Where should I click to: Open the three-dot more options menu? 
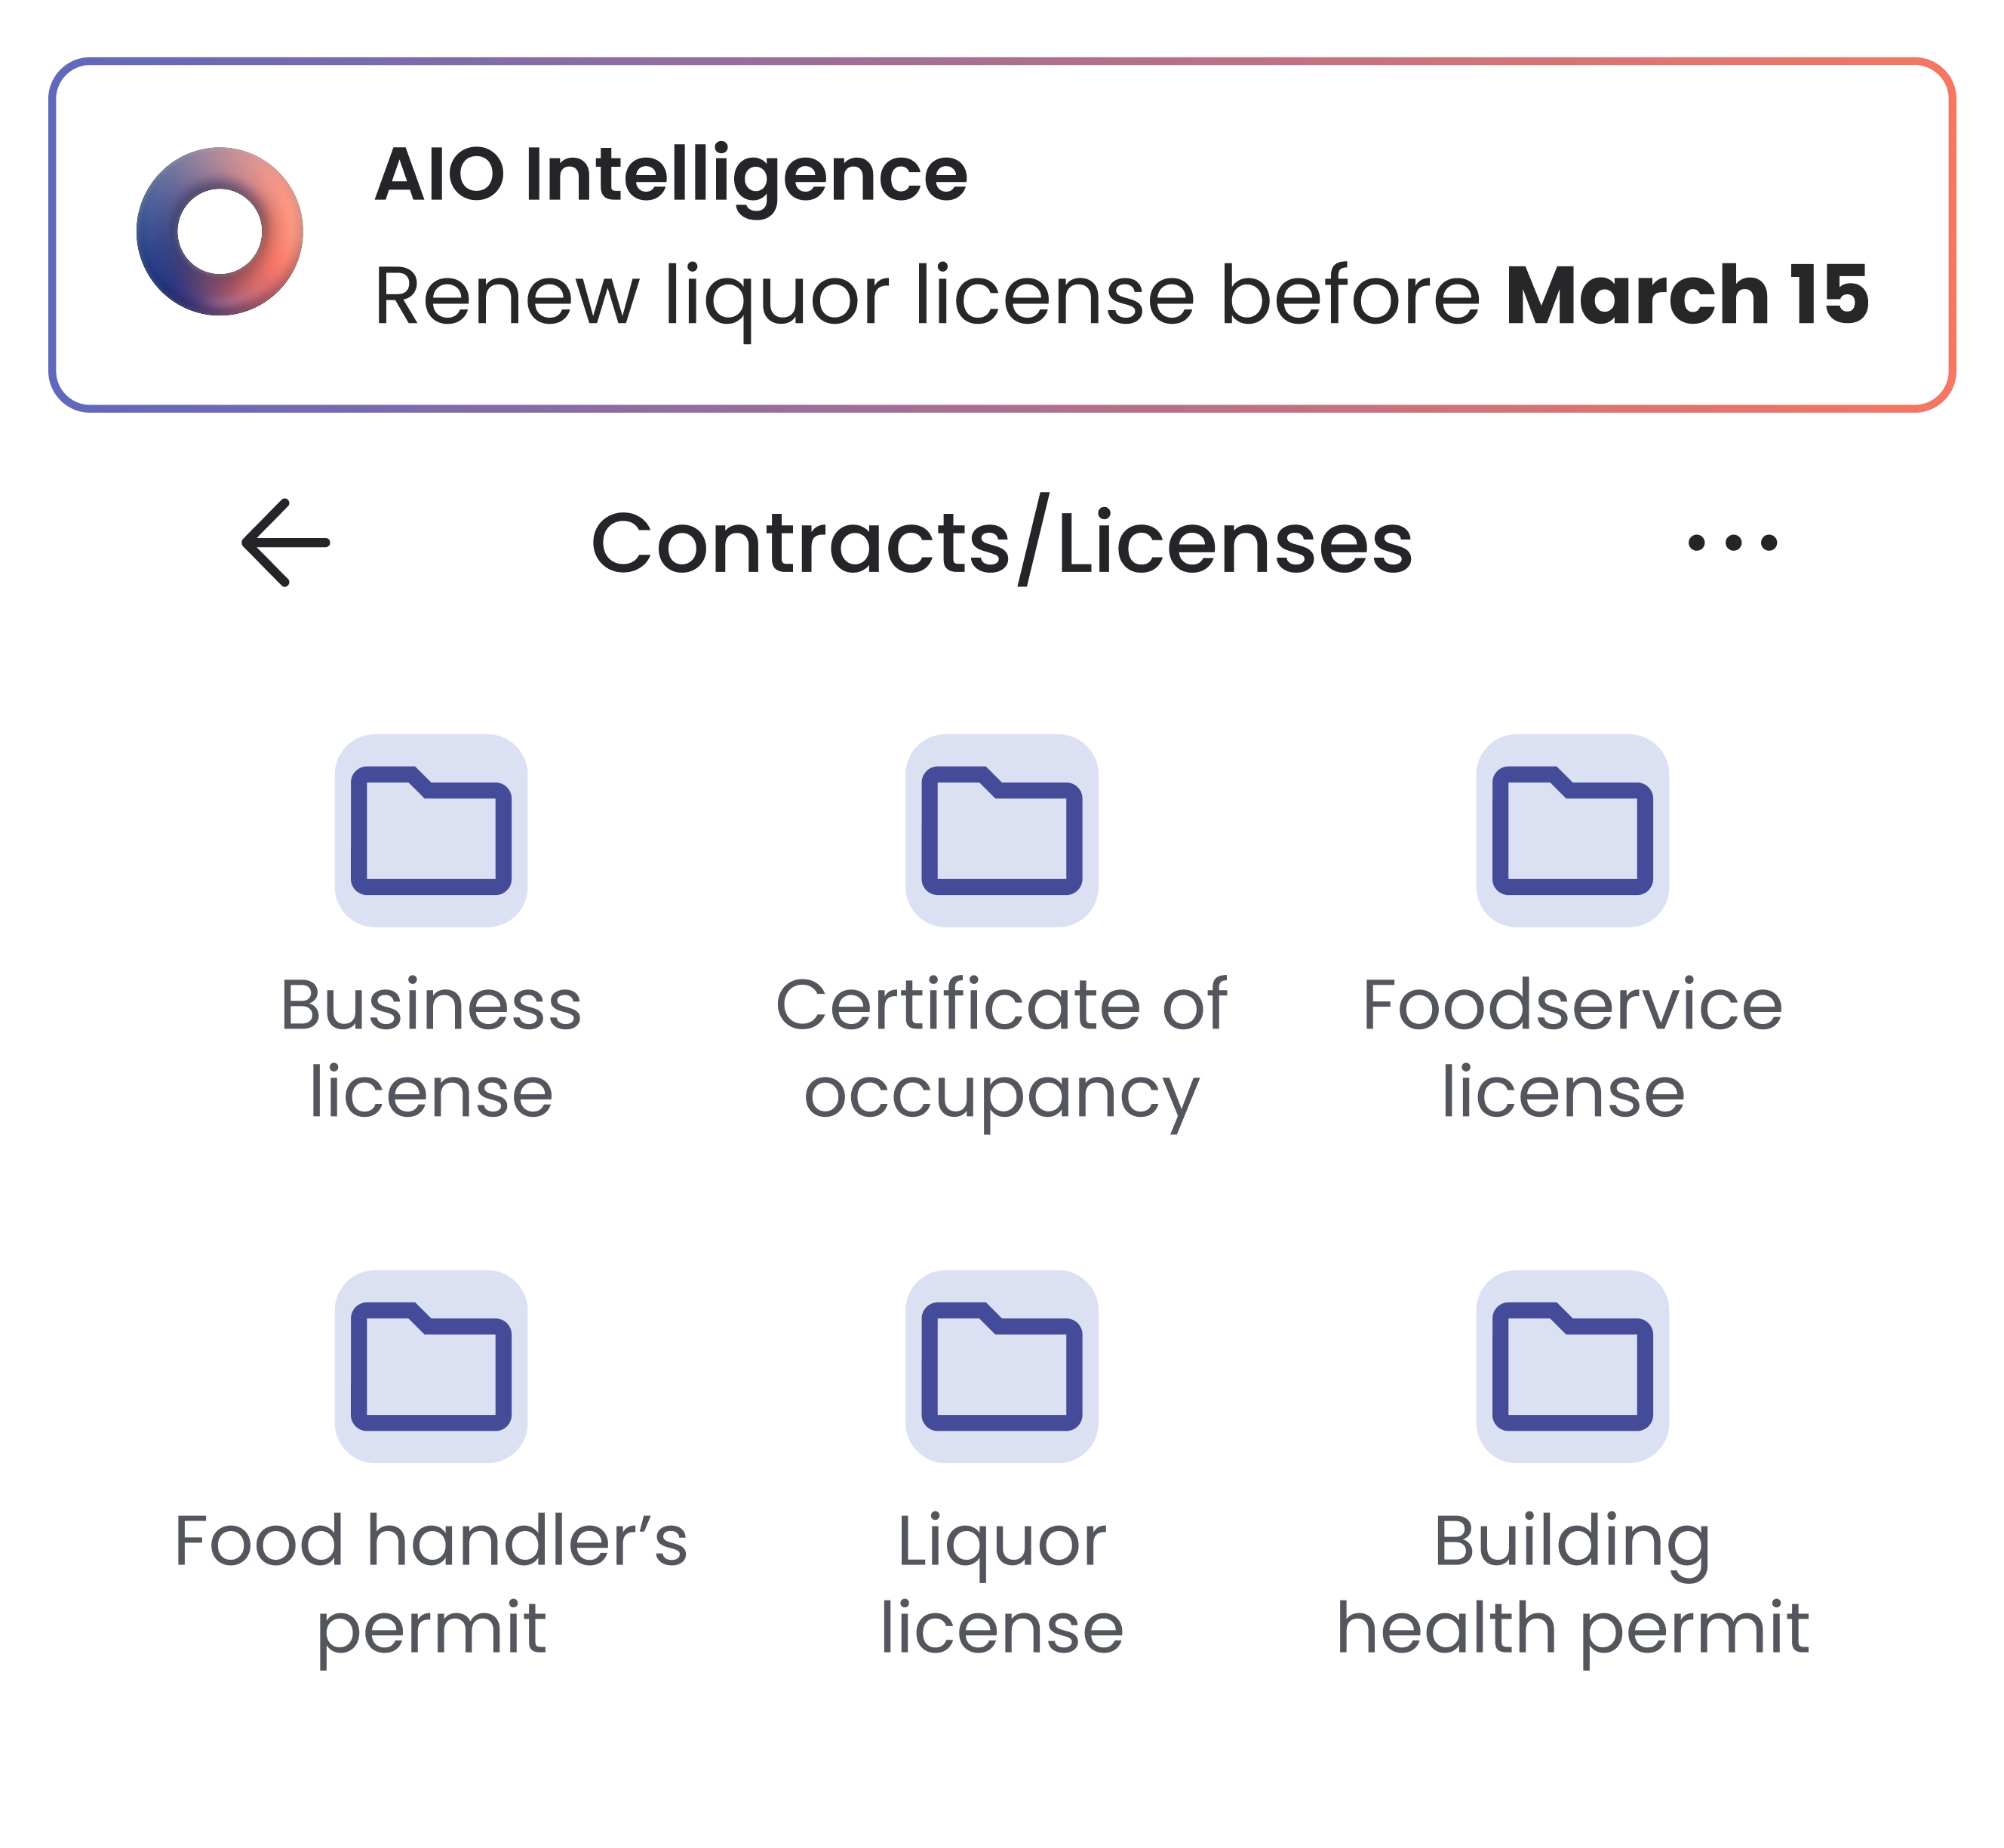[1732, 543]
